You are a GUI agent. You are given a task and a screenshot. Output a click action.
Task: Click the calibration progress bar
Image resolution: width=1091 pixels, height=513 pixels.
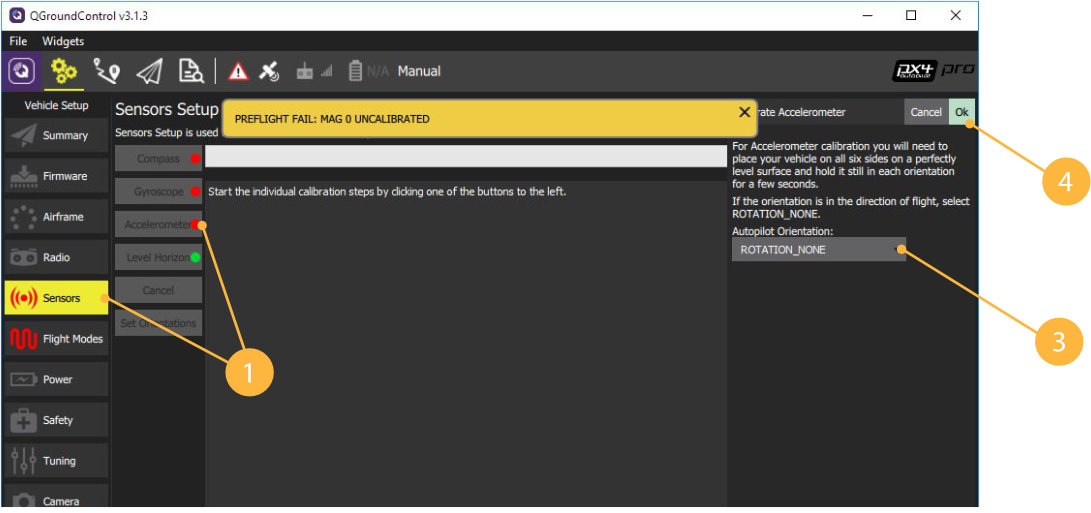click(x=465, y=157)
